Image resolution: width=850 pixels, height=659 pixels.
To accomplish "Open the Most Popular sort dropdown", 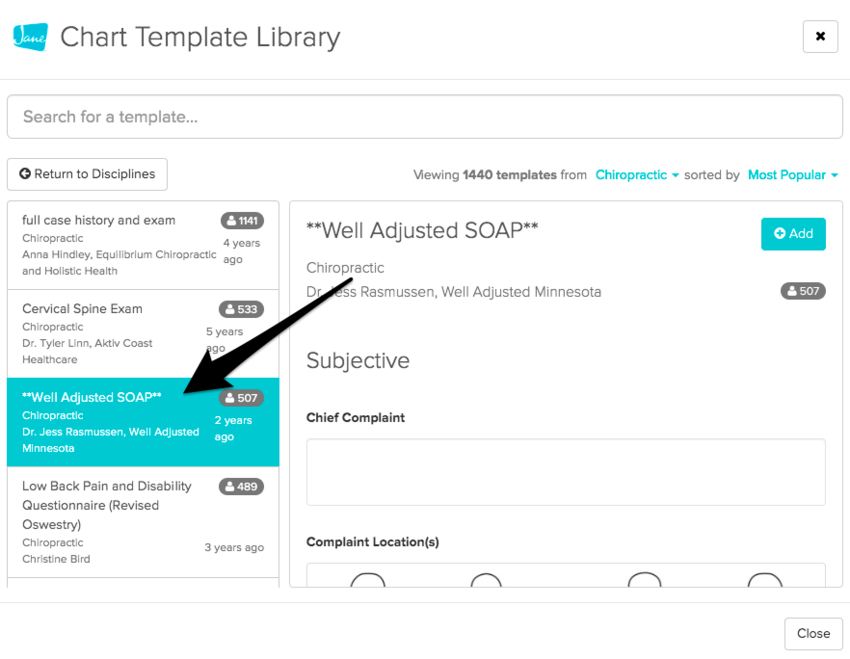I will (793, 175).
